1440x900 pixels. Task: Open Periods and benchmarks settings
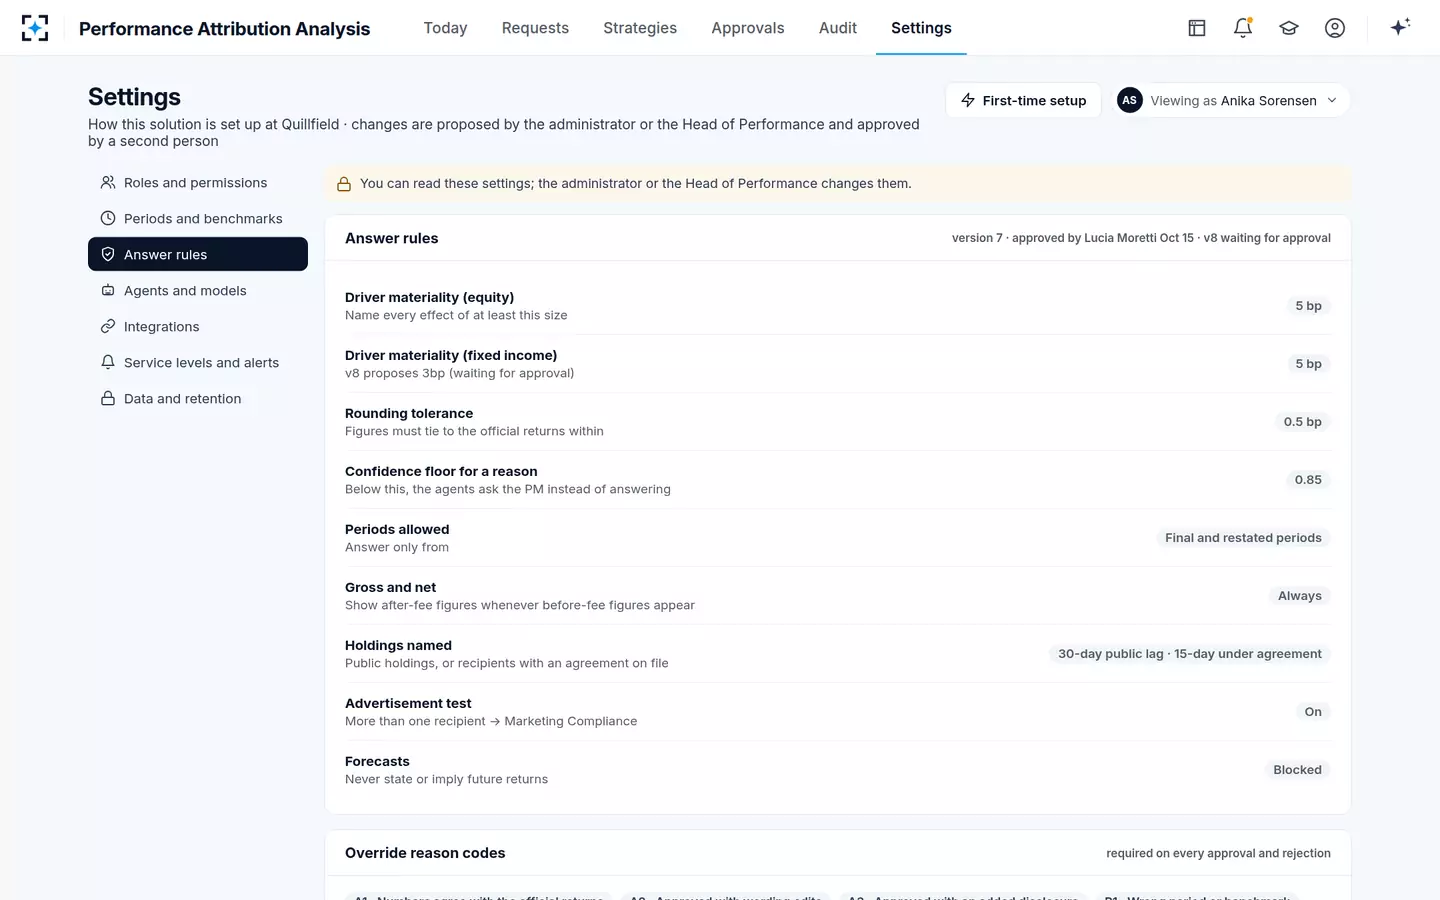[x=198, y=218]
